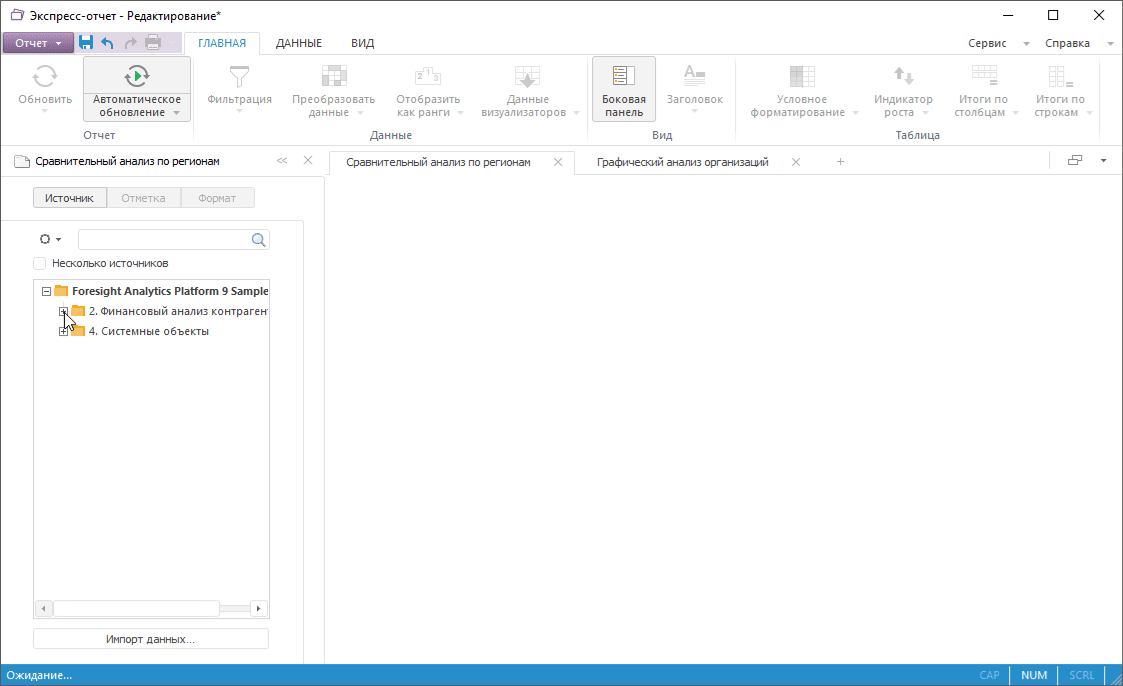Open the Отчет menu button
The width and height of the screenshot is (1123, 686).
tap(38, 43)
